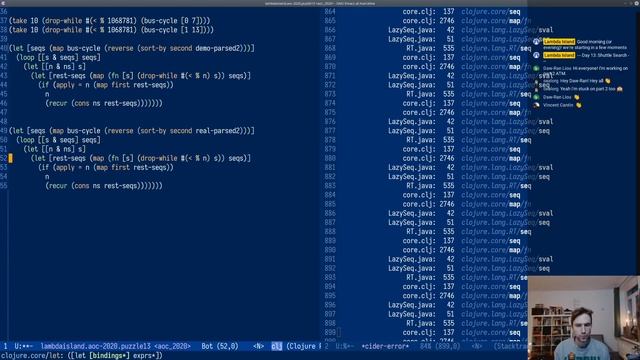Click '(if (apply = n' on line 44

(x=64, y=85)
